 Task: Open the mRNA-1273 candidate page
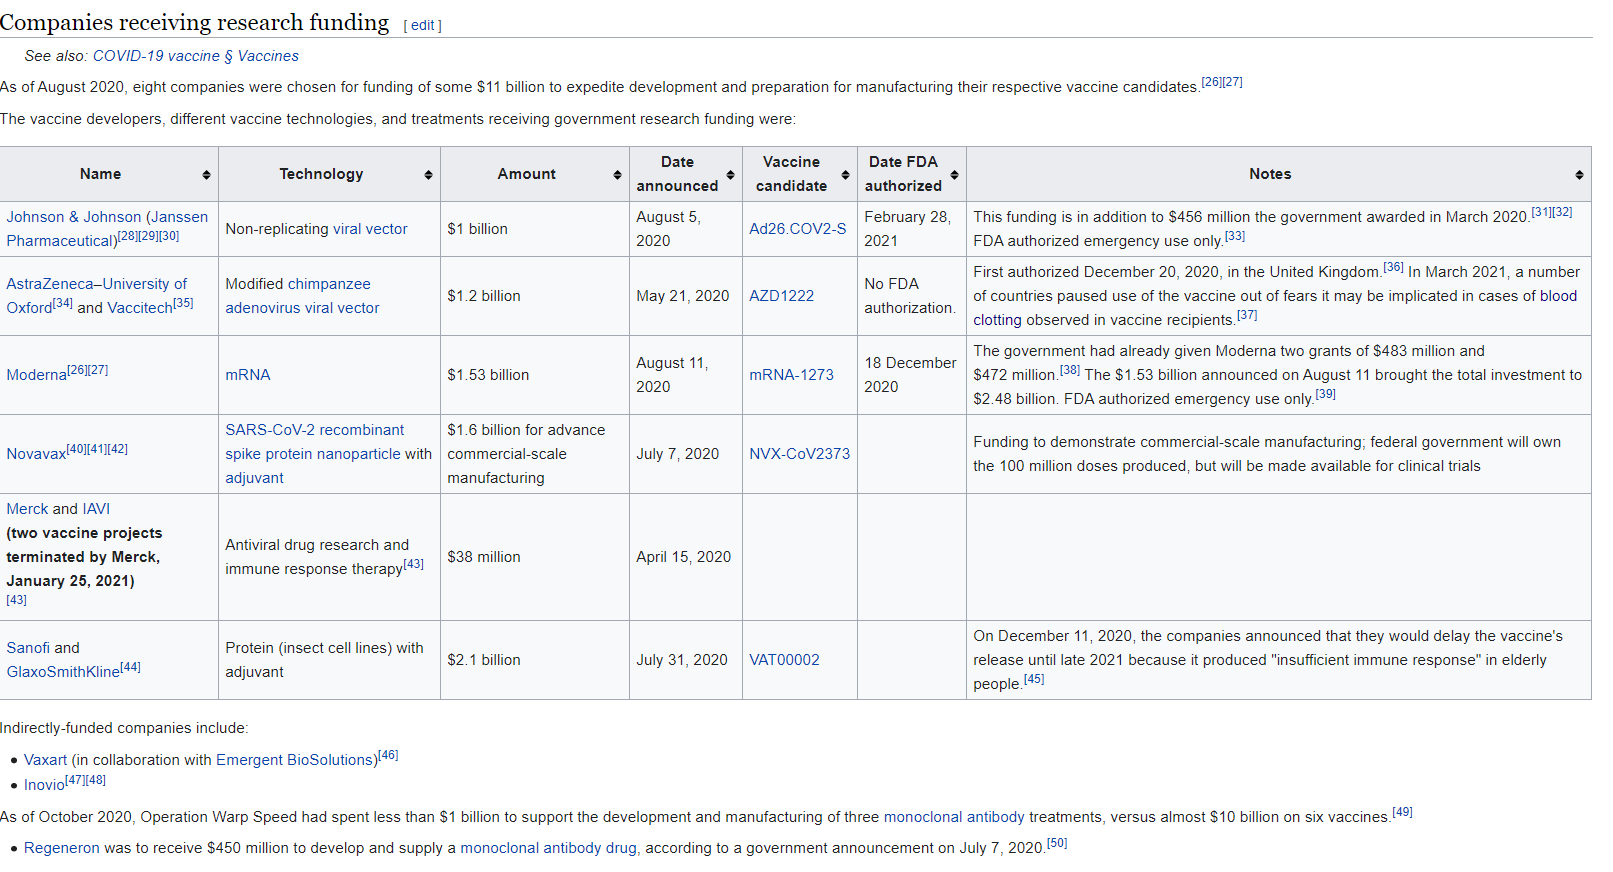click(x=791, y=375)
